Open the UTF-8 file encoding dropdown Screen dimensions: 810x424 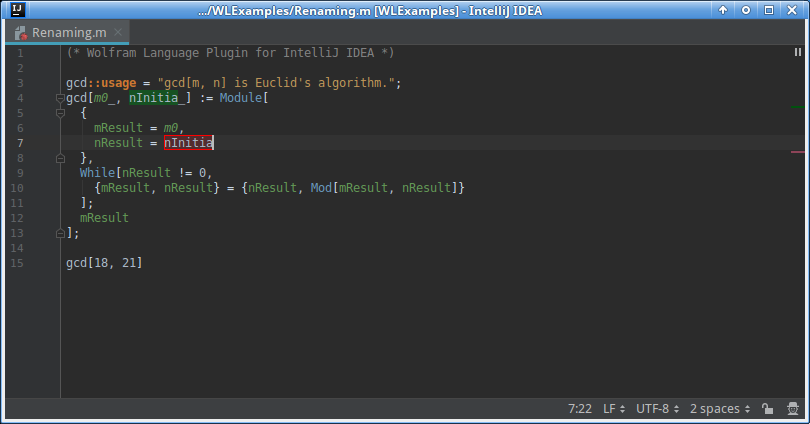tap(657, 409)
